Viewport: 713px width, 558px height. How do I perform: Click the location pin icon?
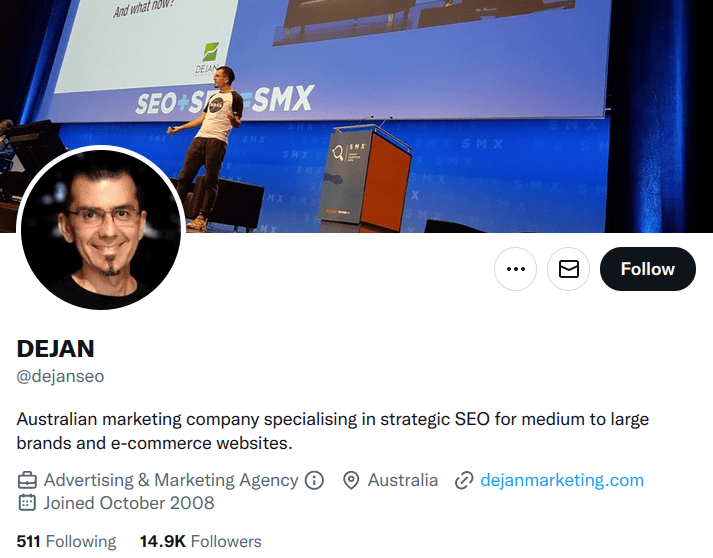pos(351,480)
